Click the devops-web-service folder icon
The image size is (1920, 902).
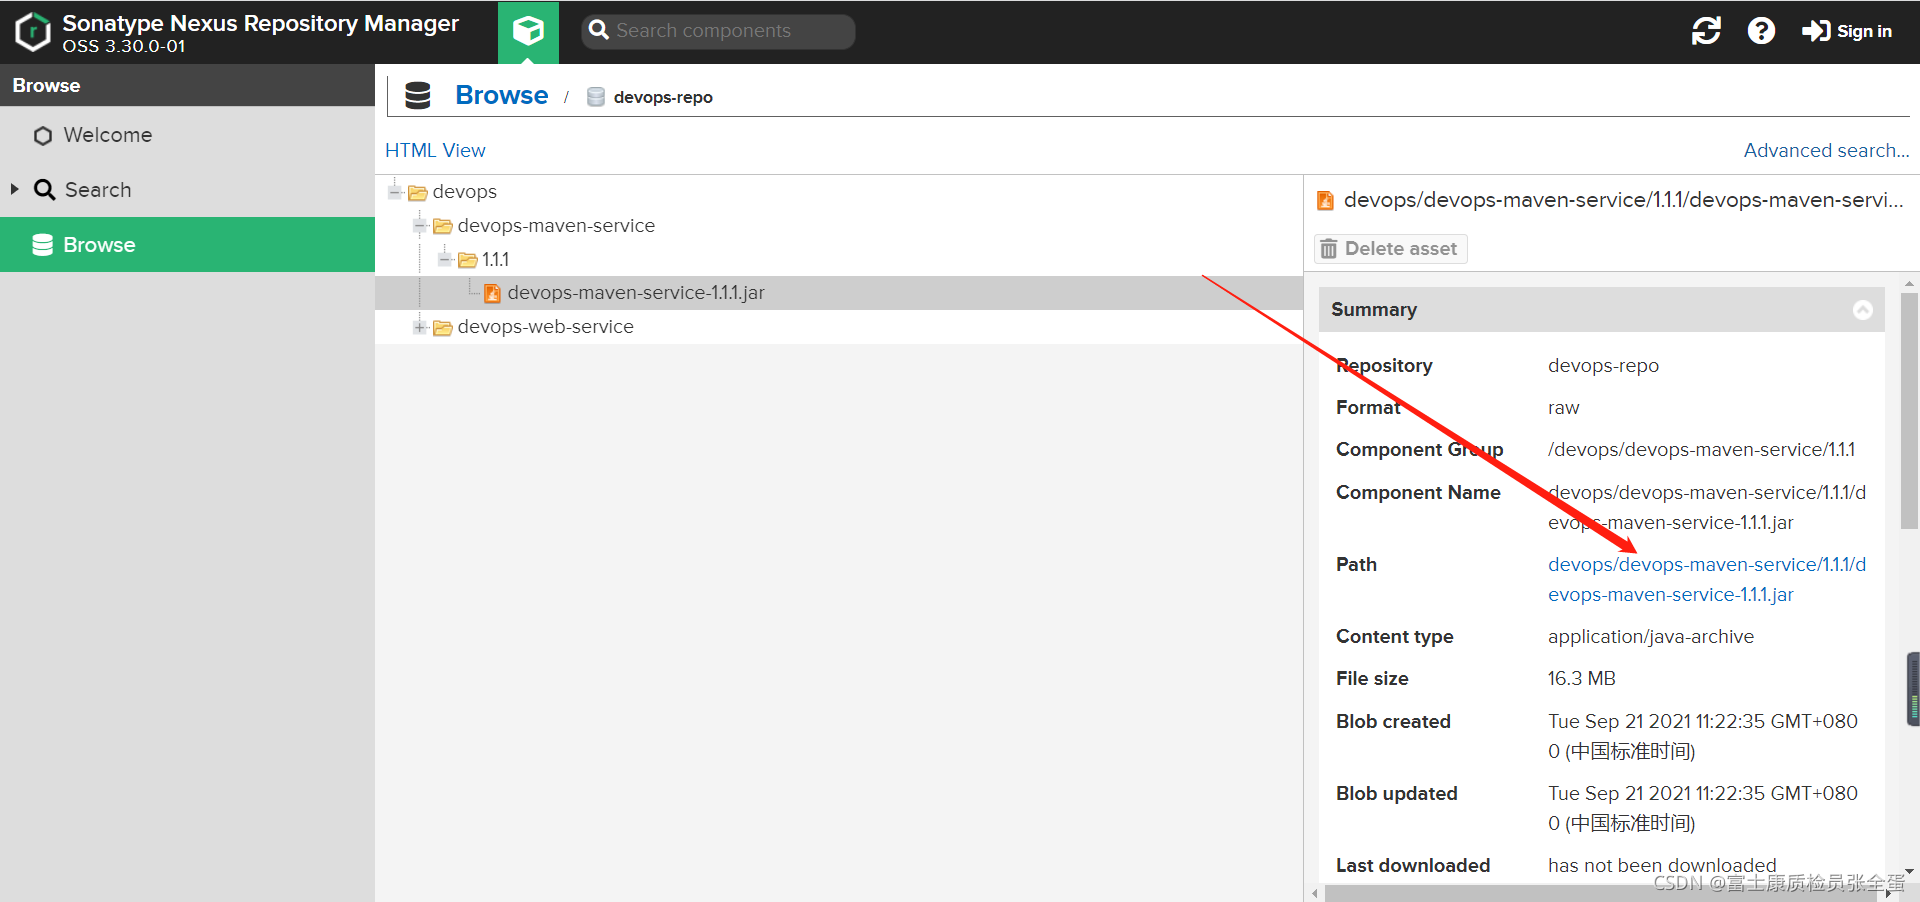tap(443, 328)
